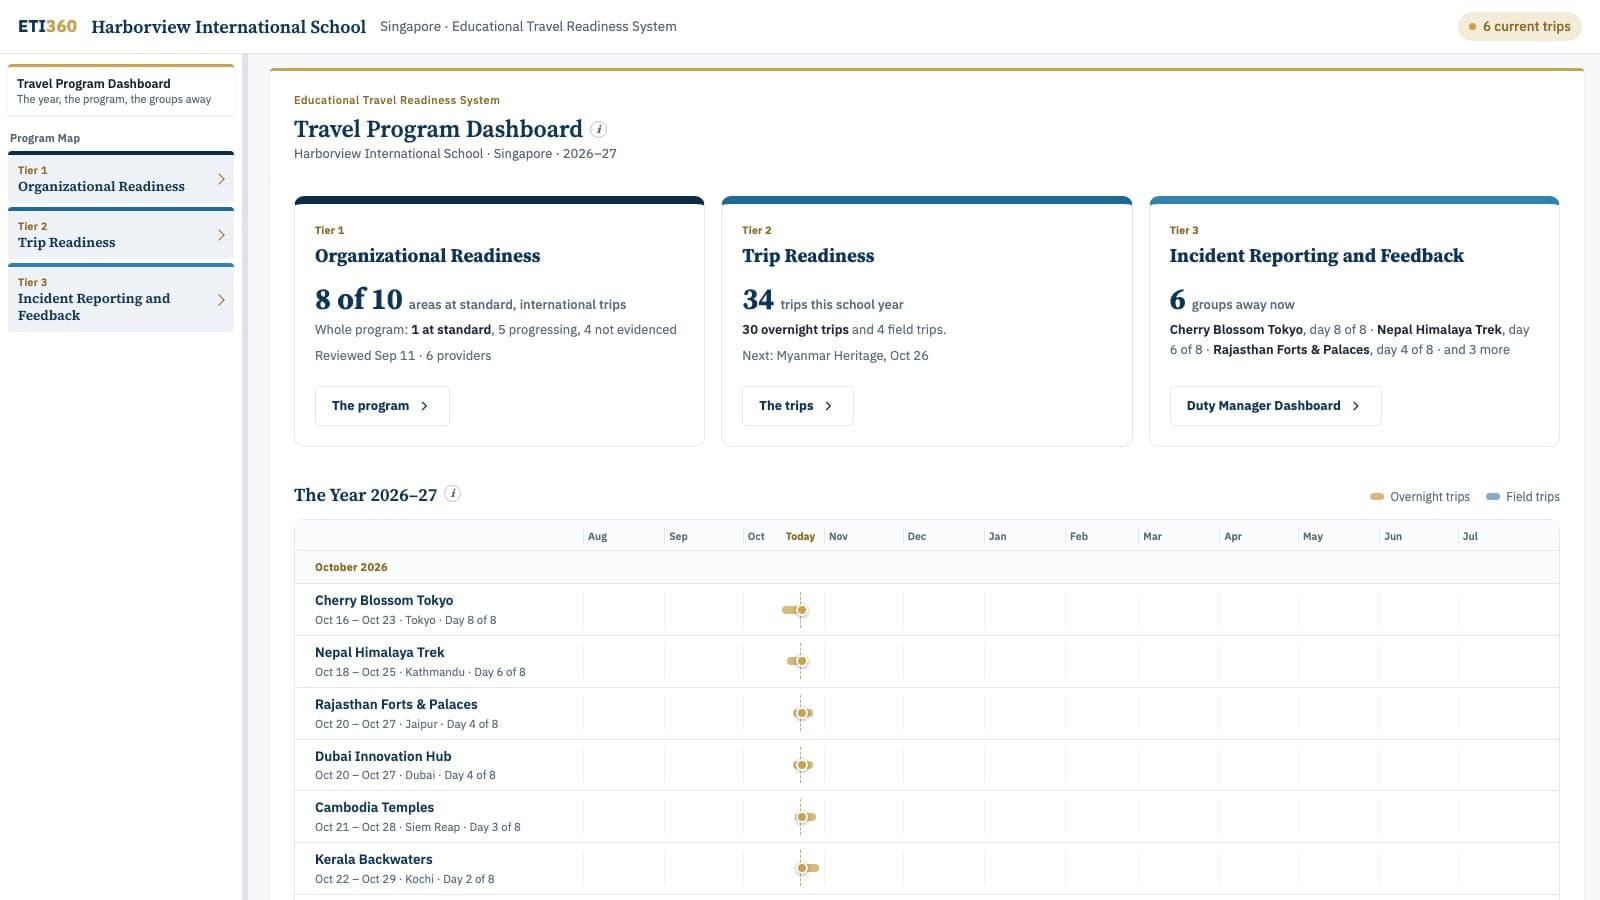Click the info icon beside Travel Program Dashboard title
Screen dimensions: 1600x900
[x=598, y=129]
